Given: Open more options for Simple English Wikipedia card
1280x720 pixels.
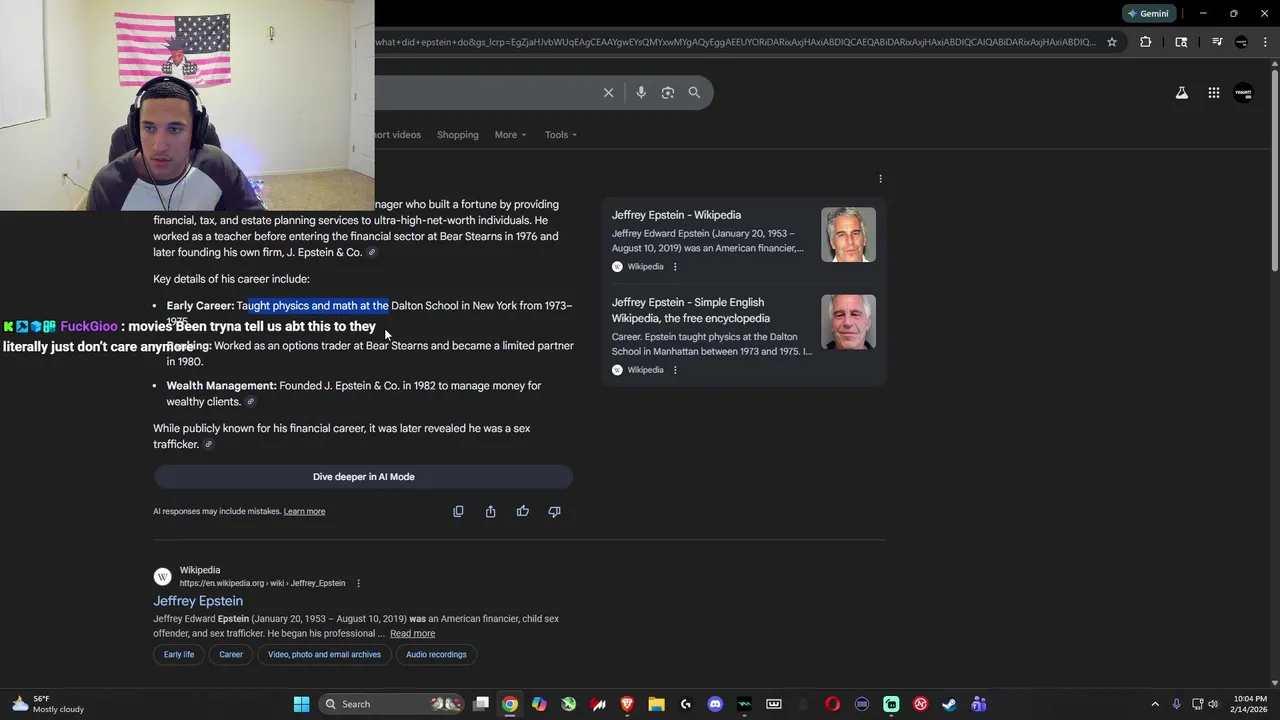Looking at the screenshot, I should point(675,370).
